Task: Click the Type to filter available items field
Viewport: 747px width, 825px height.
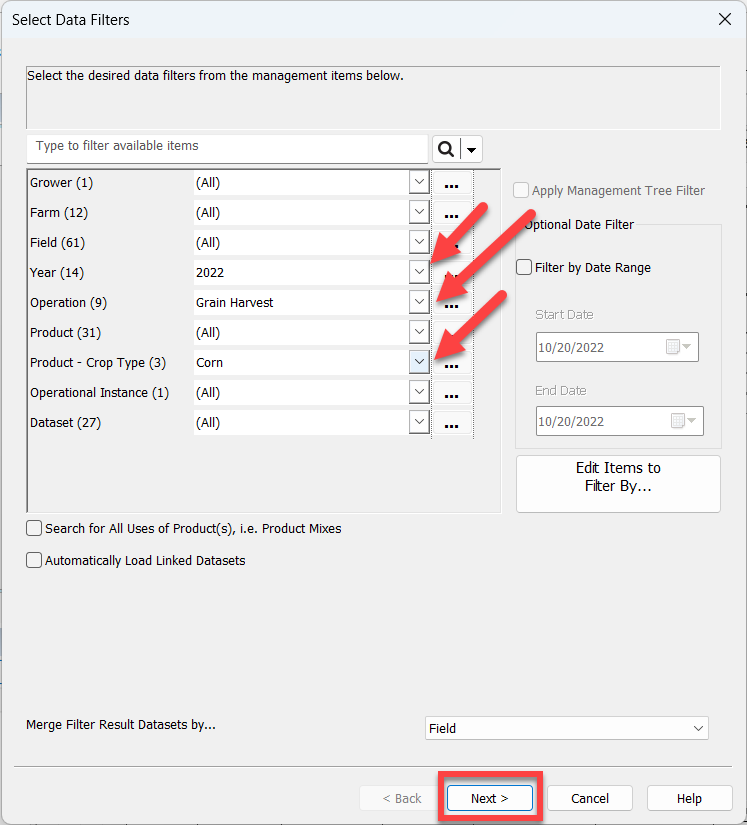Action: pyautogui.click(x=226, y=147)
